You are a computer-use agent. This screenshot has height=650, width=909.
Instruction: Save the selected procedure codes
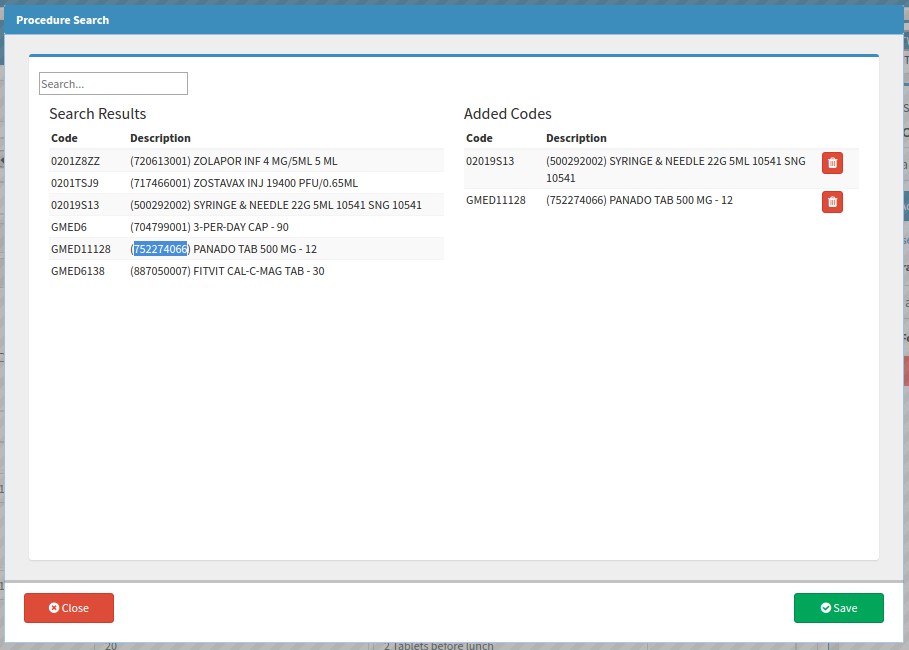click(838, 608)
